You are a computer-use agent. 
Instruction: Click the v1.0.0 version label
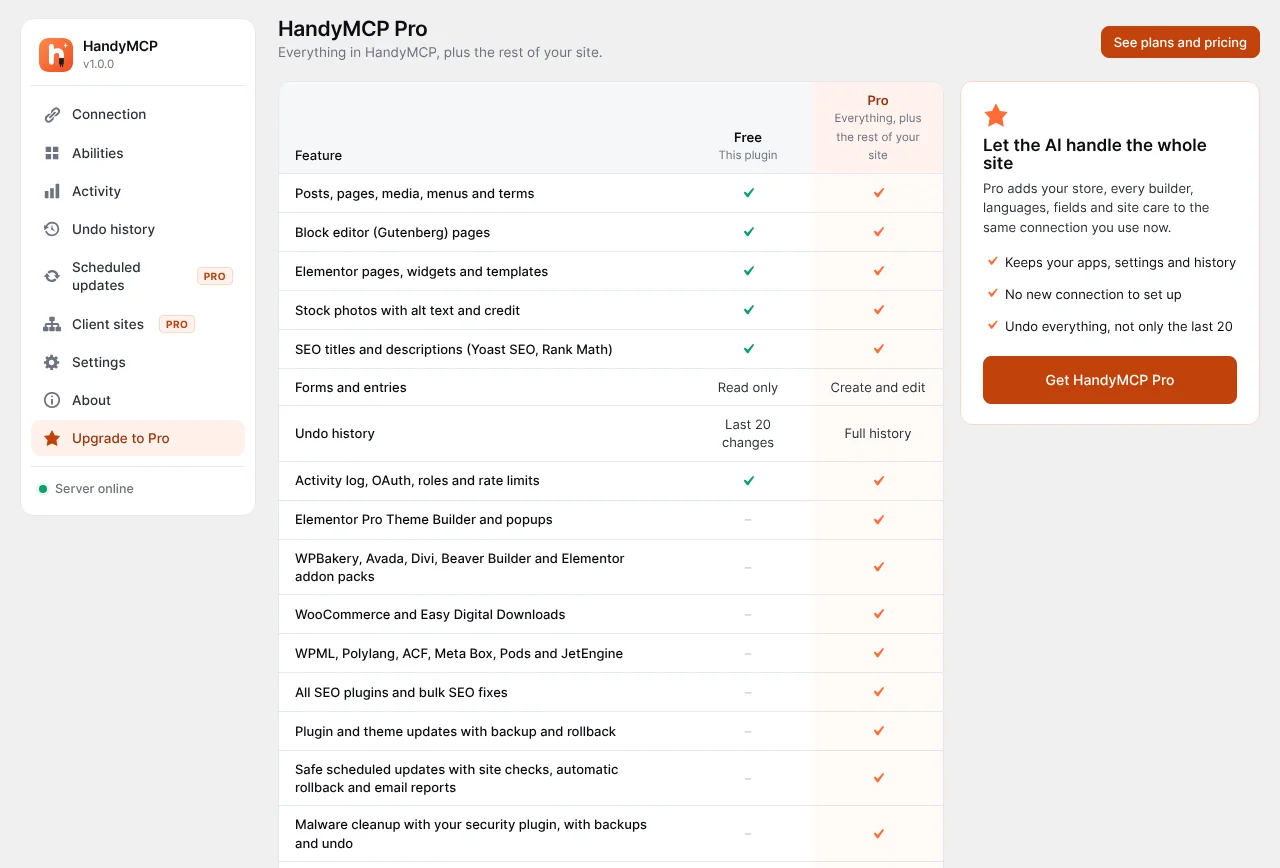[99, 64]
